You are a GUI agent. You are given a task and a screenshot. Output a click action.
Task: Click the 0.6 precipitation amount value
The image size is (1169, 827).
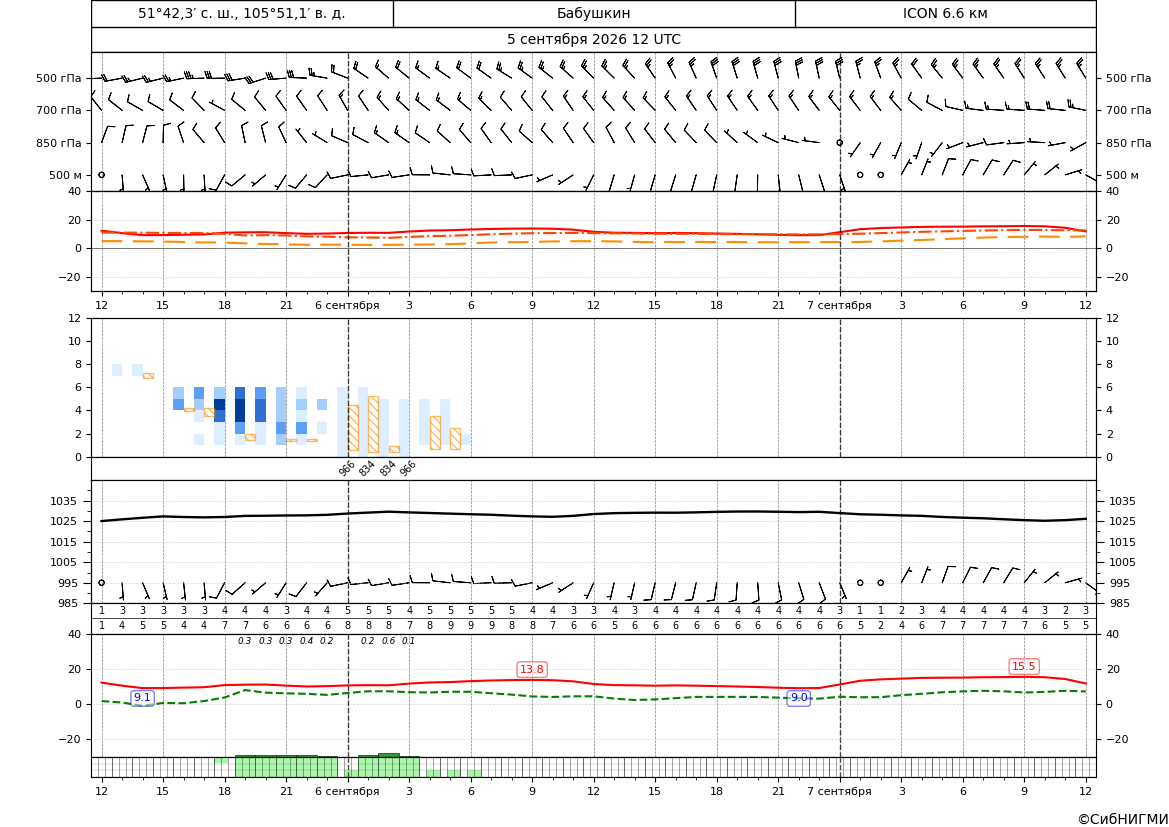pyautogui.click(x=388, y=641)
